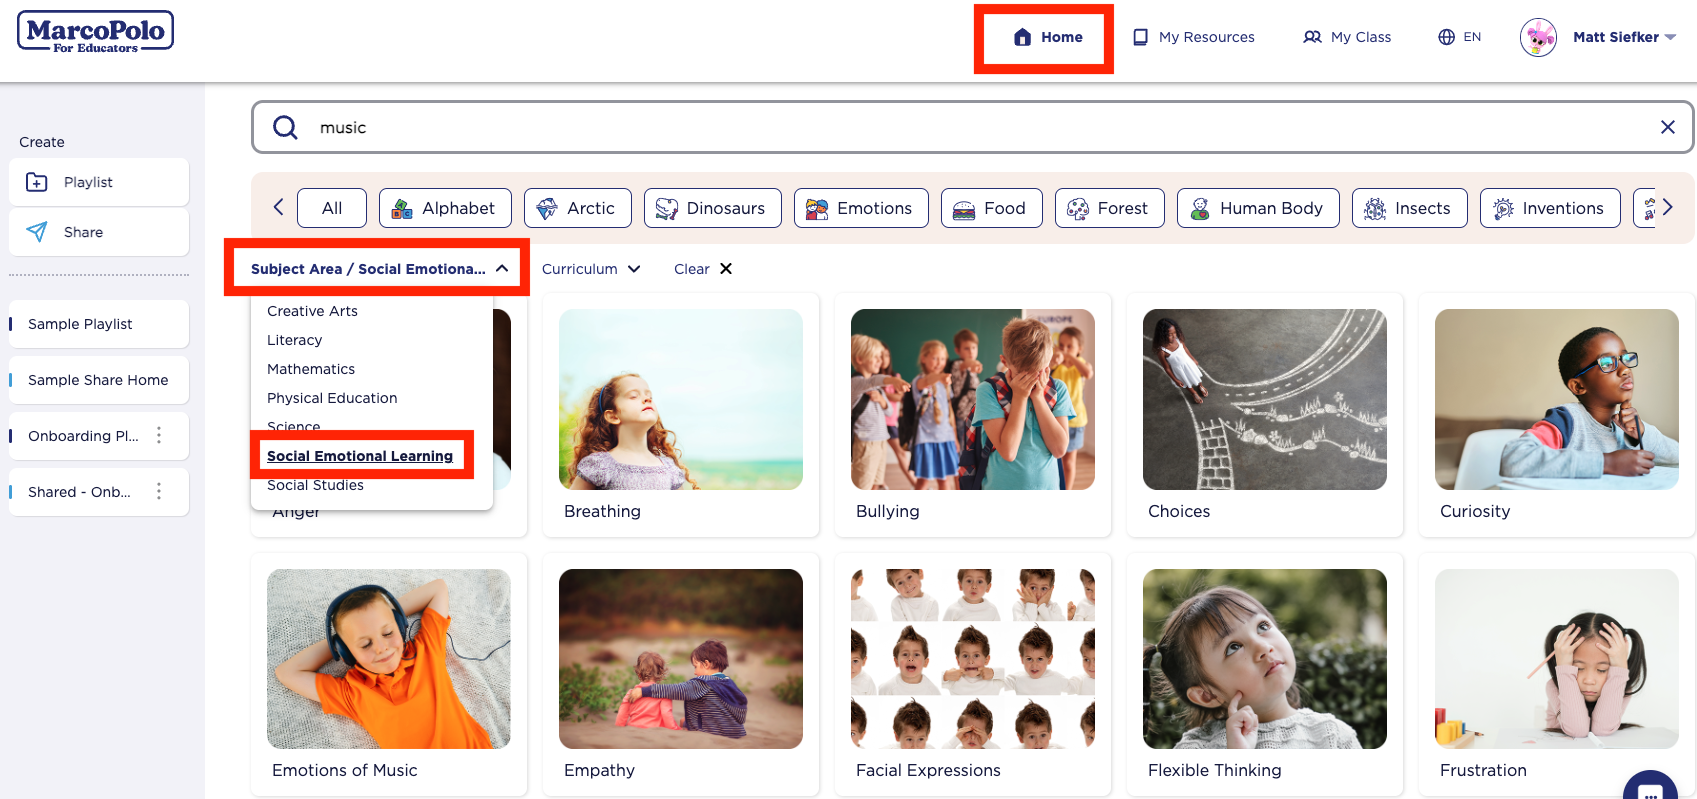The width and height of the screenshot is (1697, 799).
Task: Filter by Dinosaurs topic
Action: click(713, 208)
